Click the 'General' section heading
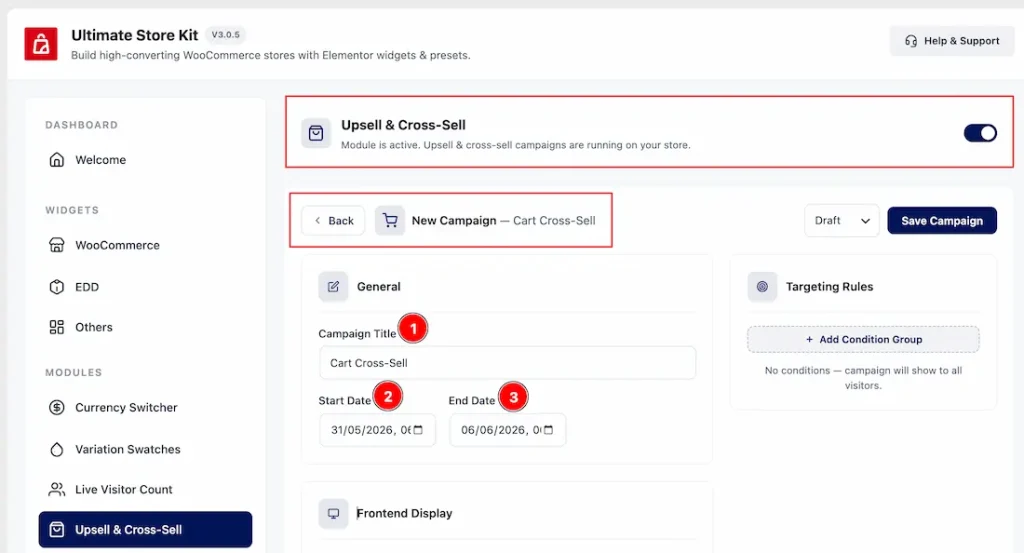Screen dimensions: 1024x553 379,287
